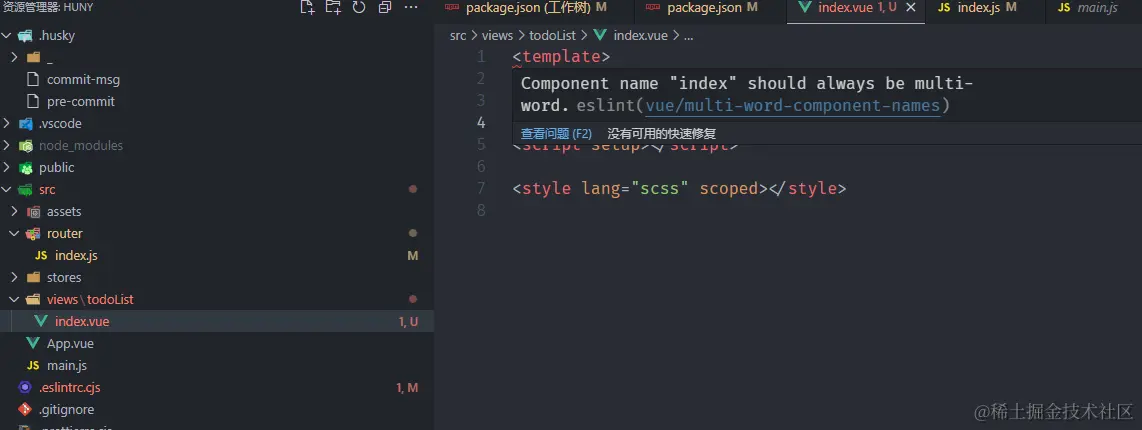Click the scoped attribute on line 7
Viewport: 1142px width, 430px height.
(x=729, y=189)
